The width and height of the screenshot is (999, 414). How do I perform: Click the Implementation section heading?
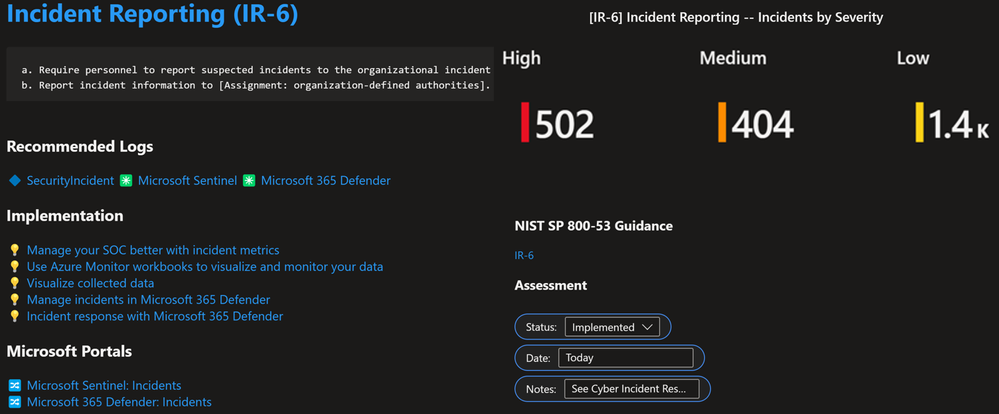(x=64, y=217)
